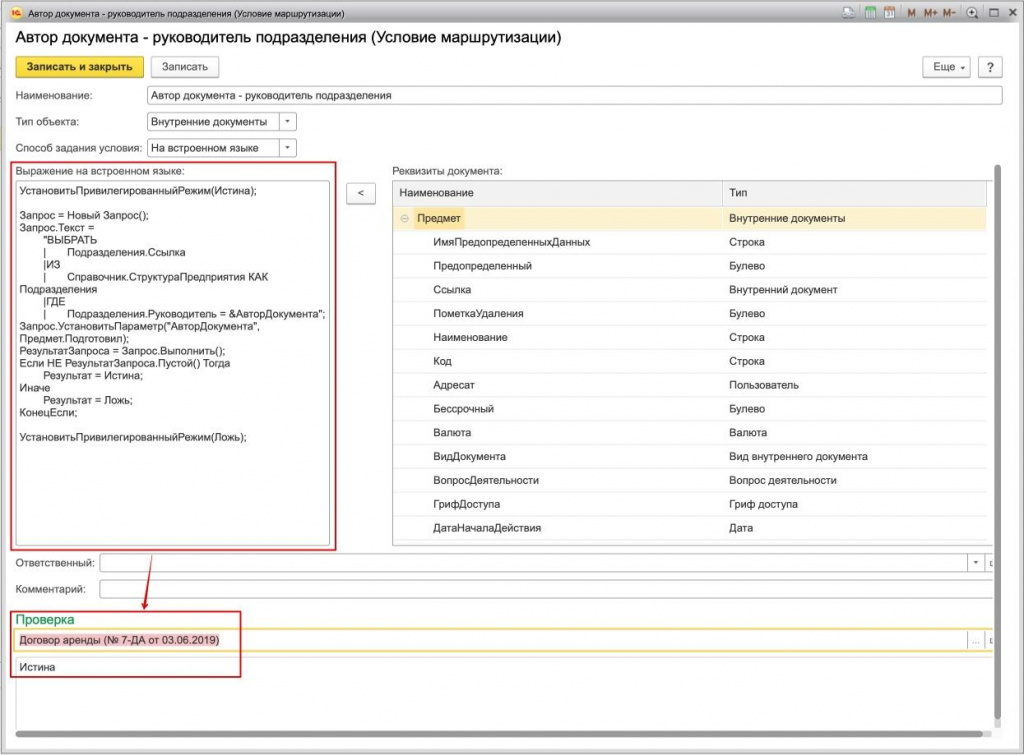1024x755 pixels.
Task: Open the 'Еще' menu
Action: 946,67
